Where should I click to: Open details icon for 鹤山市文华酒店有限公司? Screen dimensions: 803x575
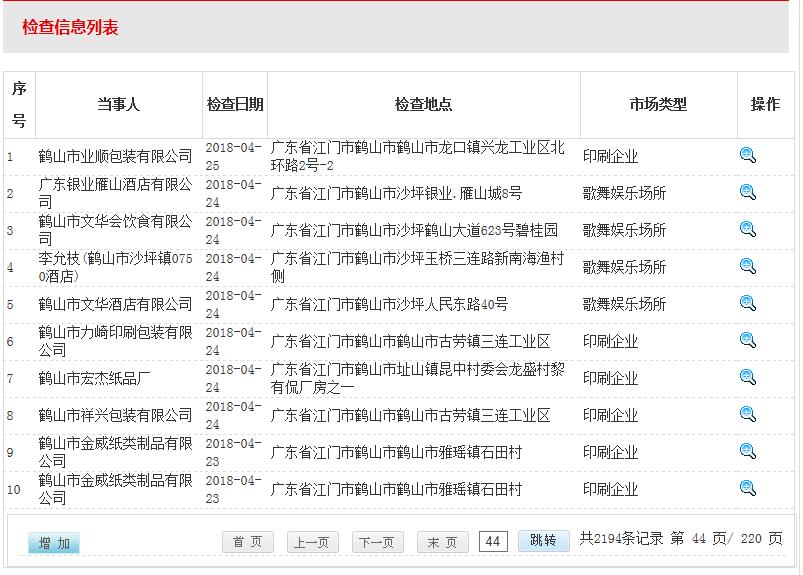click(x=748, y=303)
